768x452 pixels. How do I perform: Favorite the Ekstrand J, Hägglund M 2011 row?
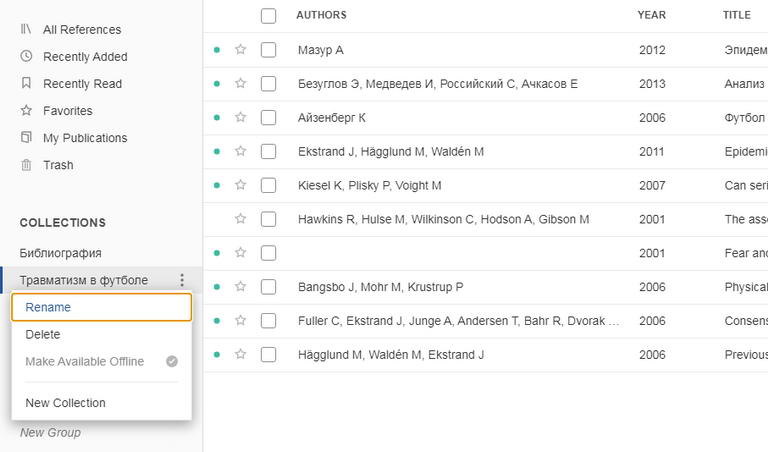[240, 151]
